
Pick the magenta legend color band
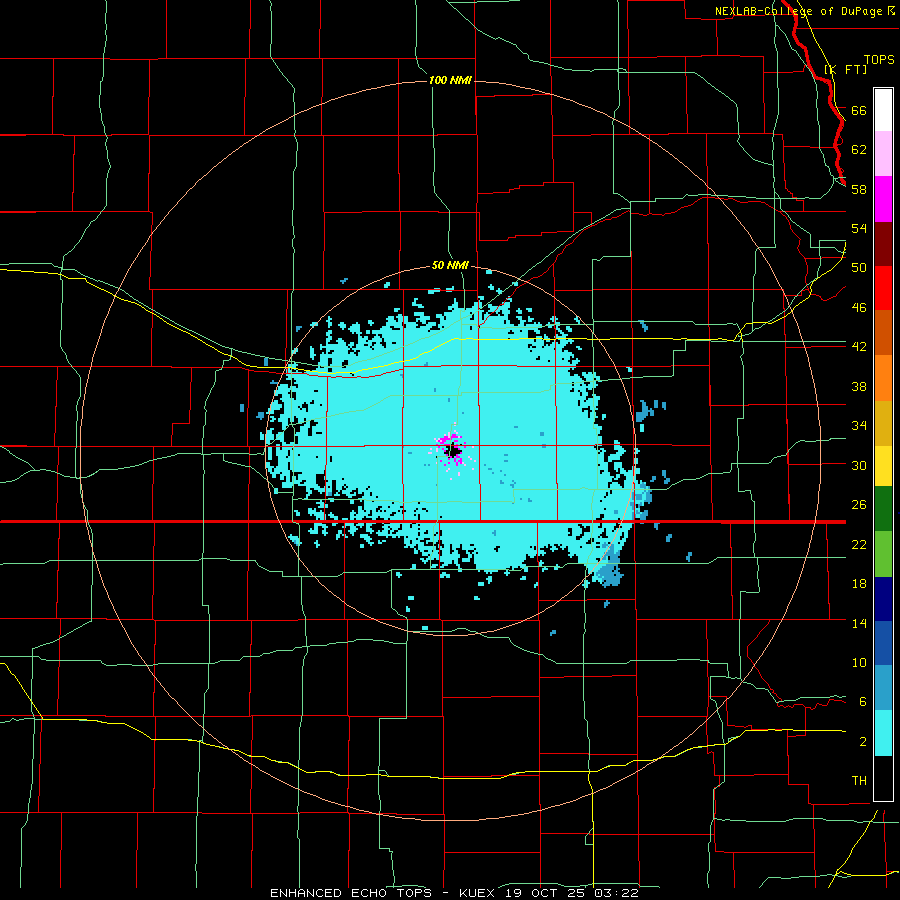point(883,199)
